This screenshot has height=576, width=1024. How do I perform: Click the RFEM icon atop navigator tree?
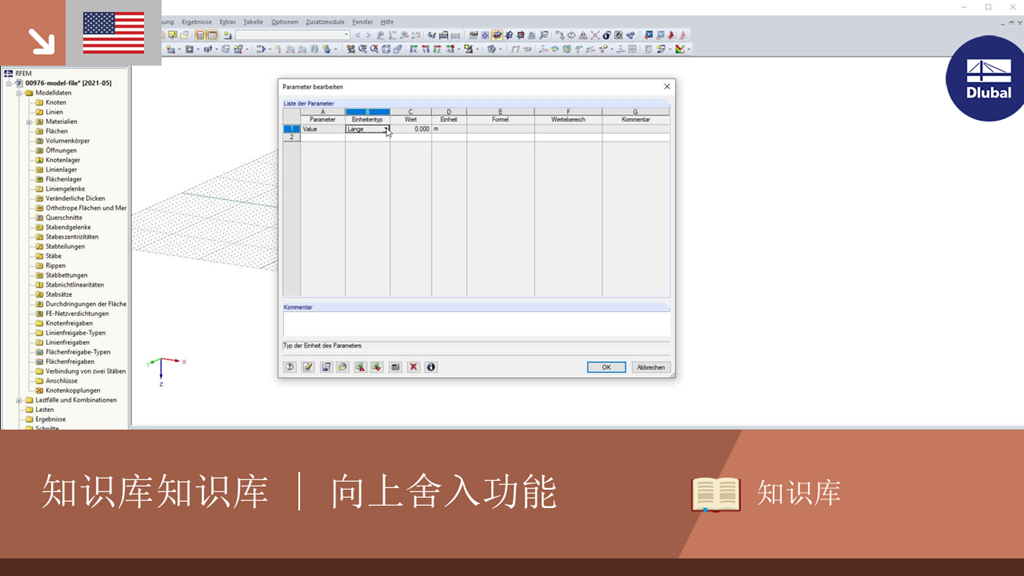(8, 73)
